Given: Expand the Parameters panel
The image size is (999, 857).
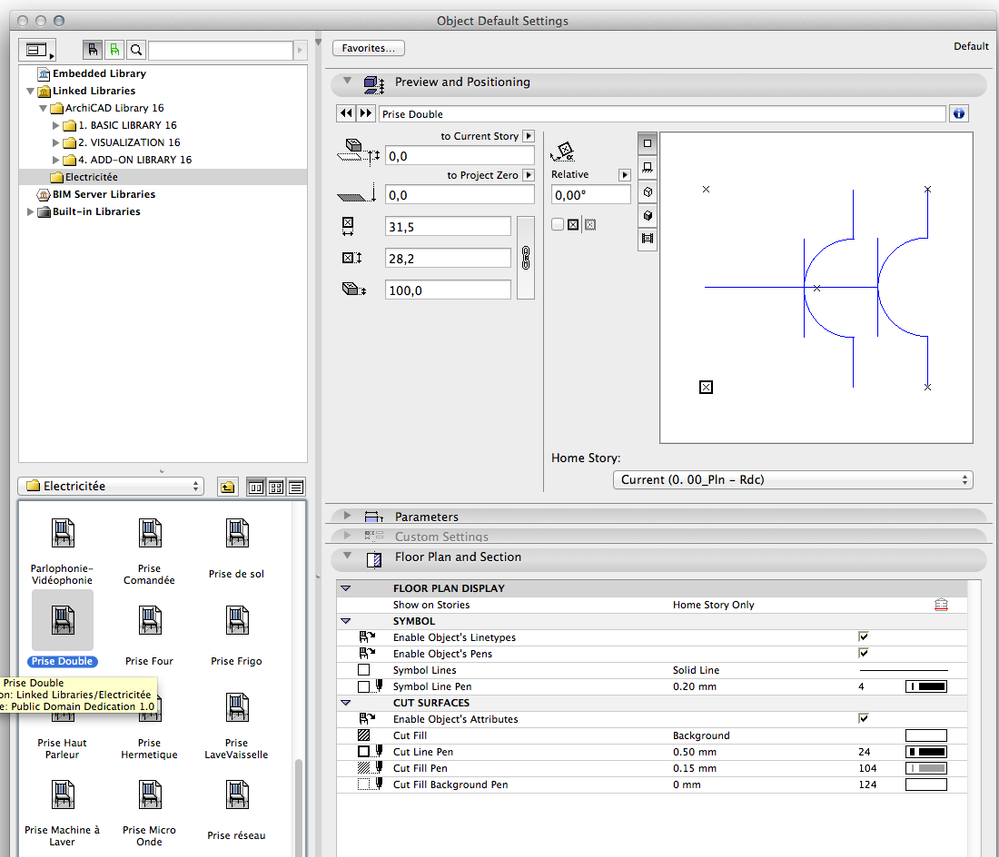Looking at the screenshot, I should [x=348, y=516].
